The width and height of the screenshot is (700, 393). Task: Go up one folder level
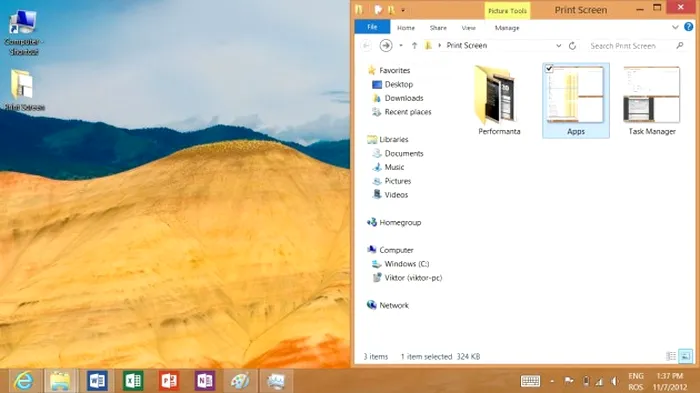[414, 46]
